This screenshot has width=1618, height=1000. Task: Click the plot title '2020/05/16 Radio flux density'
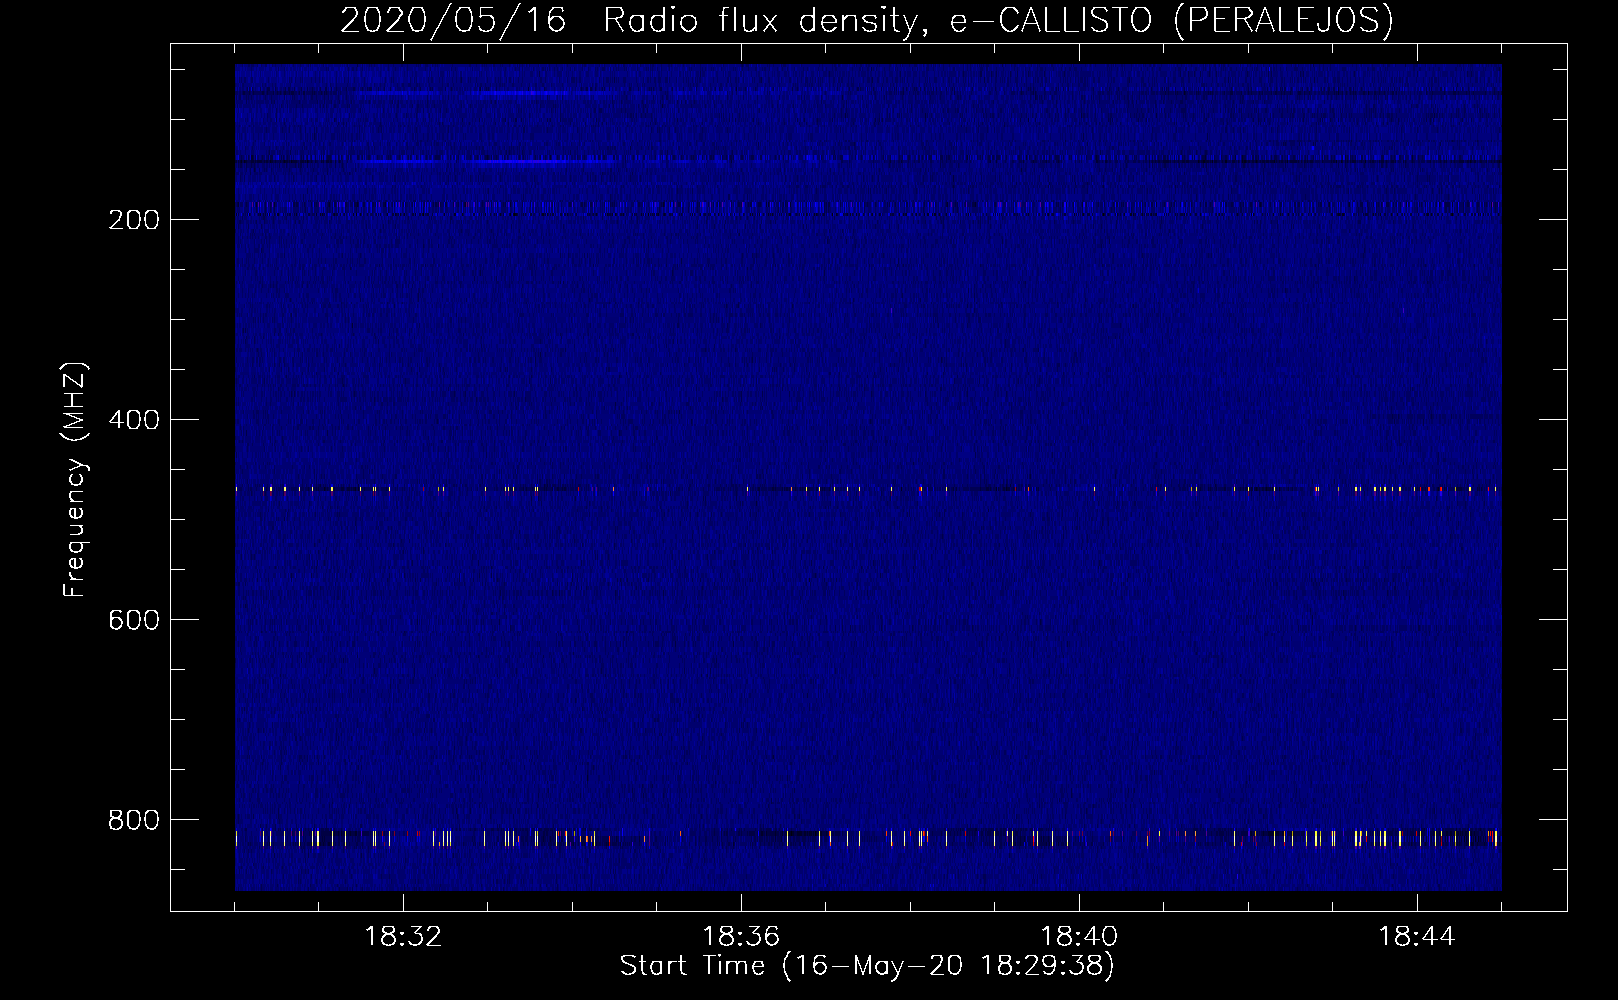click(866, 20)
